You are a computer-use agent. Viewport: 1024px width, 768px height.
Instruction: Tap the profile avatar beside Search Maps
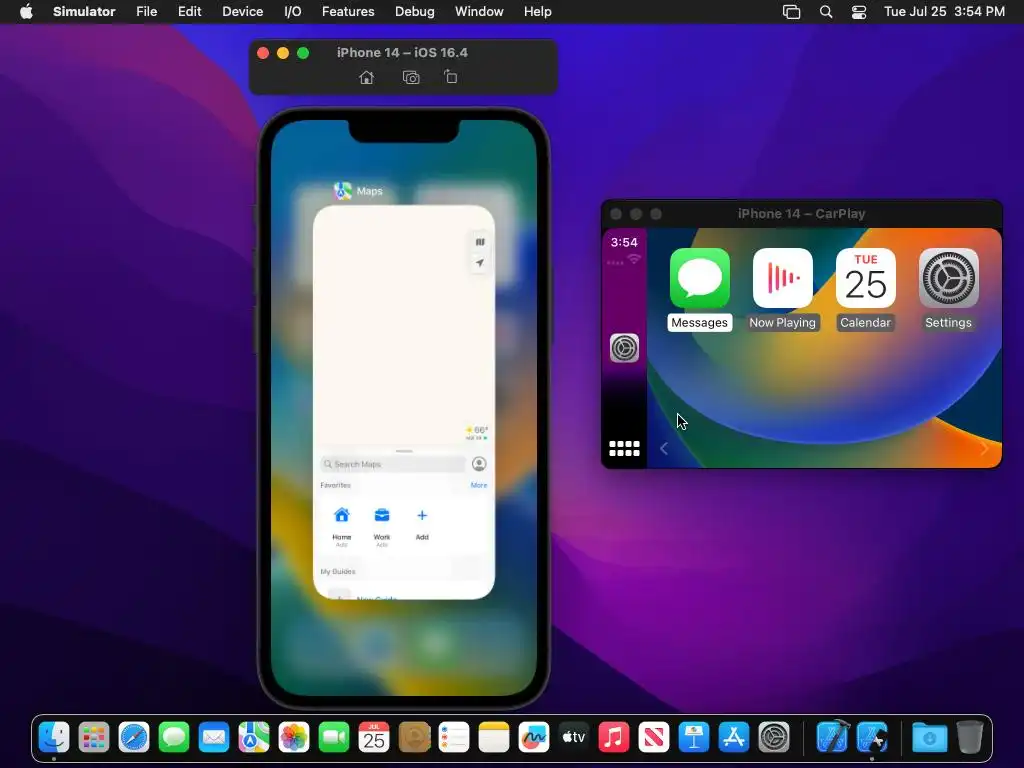[x=479, y=464]
